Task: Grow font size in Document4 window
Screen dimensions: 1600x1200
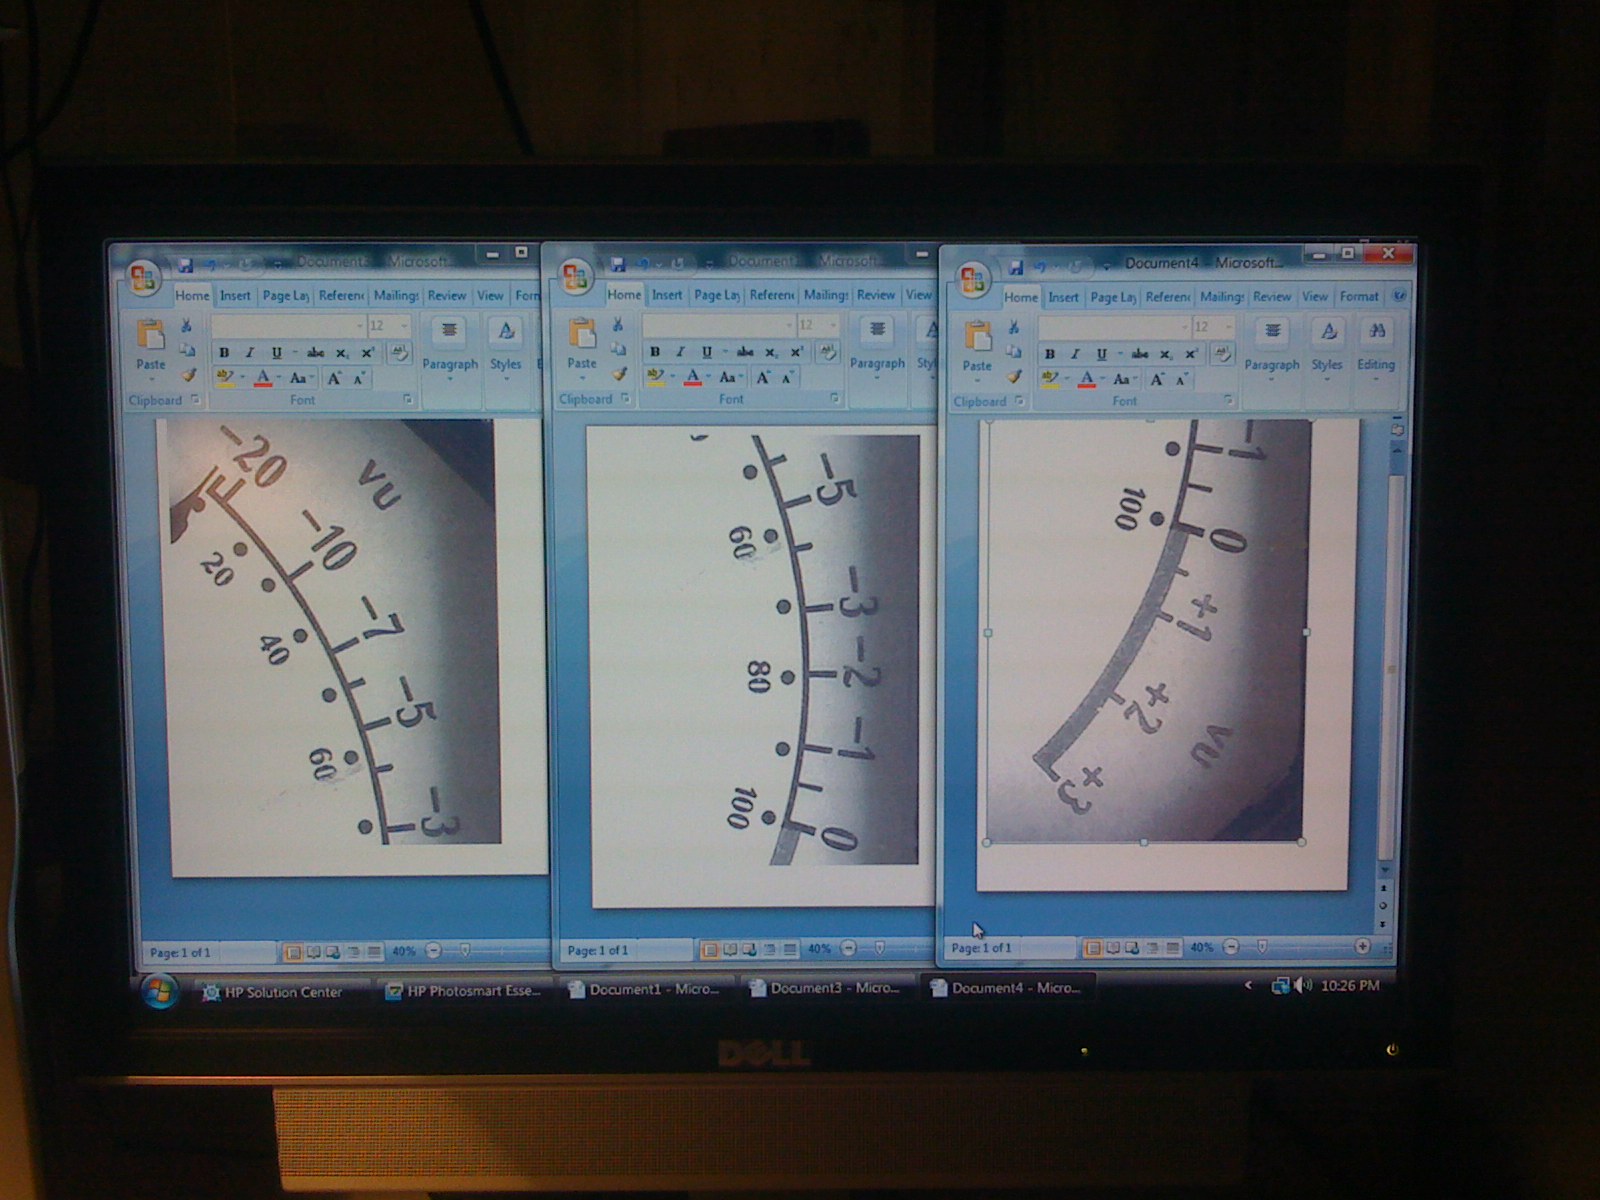Action: [1158, 379]
